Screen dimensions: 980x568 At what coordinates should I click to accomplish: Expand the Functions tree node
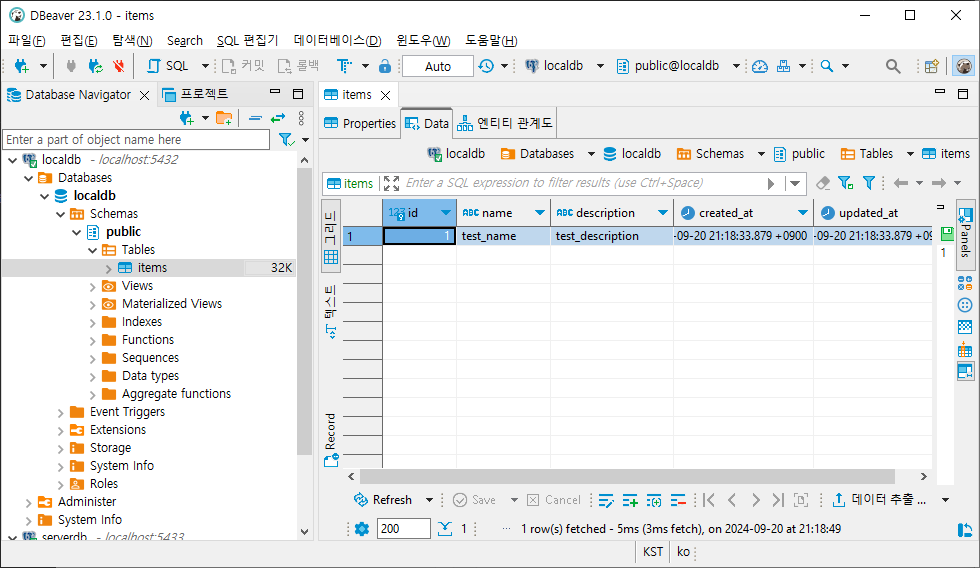(x=92, y=341)
